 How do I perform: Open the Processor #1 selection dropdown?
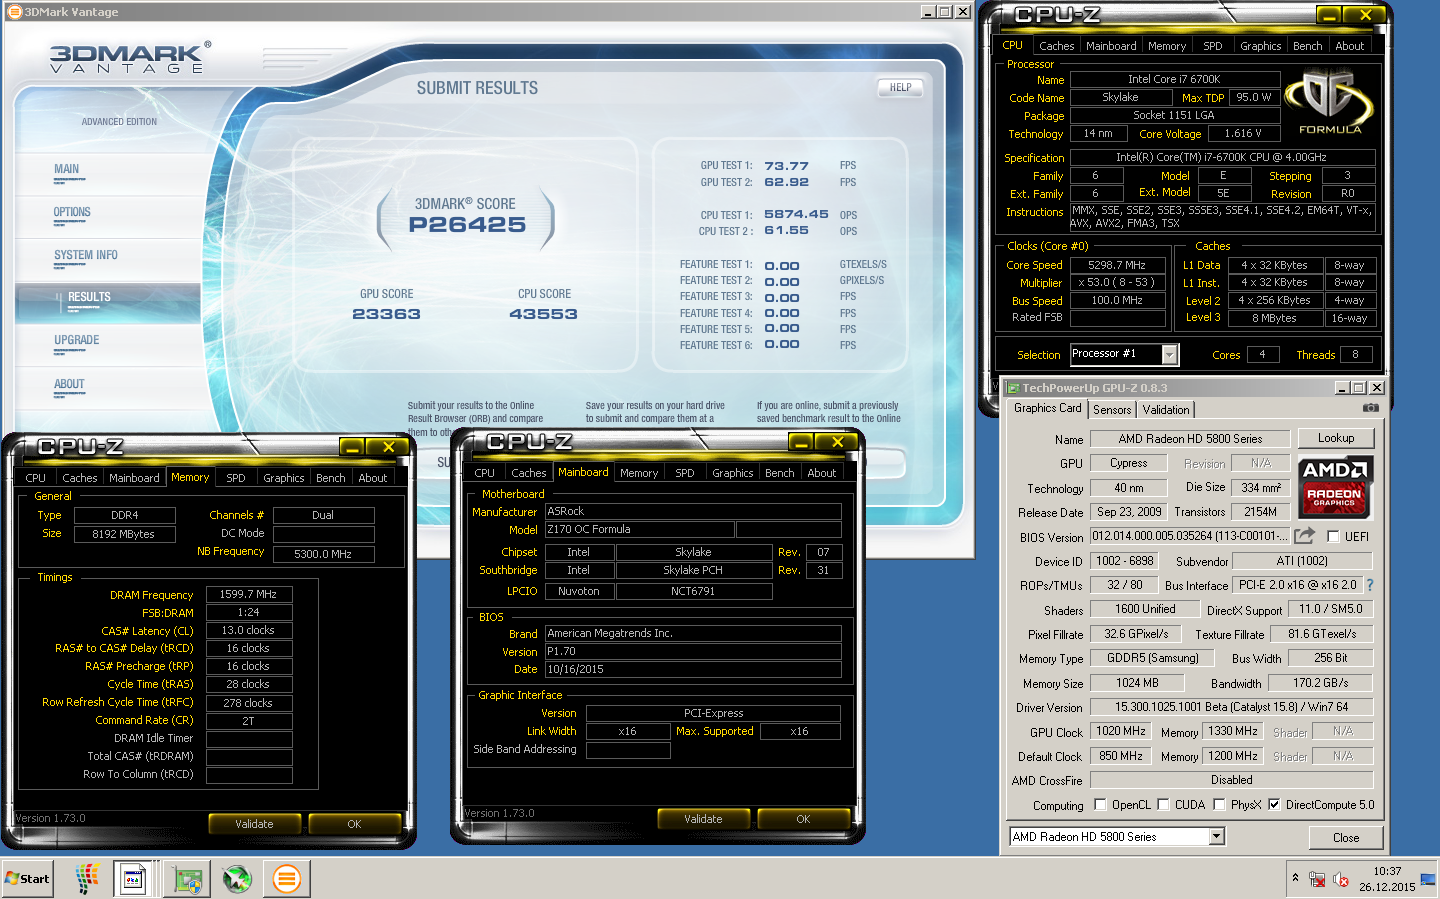point(1169,354)
